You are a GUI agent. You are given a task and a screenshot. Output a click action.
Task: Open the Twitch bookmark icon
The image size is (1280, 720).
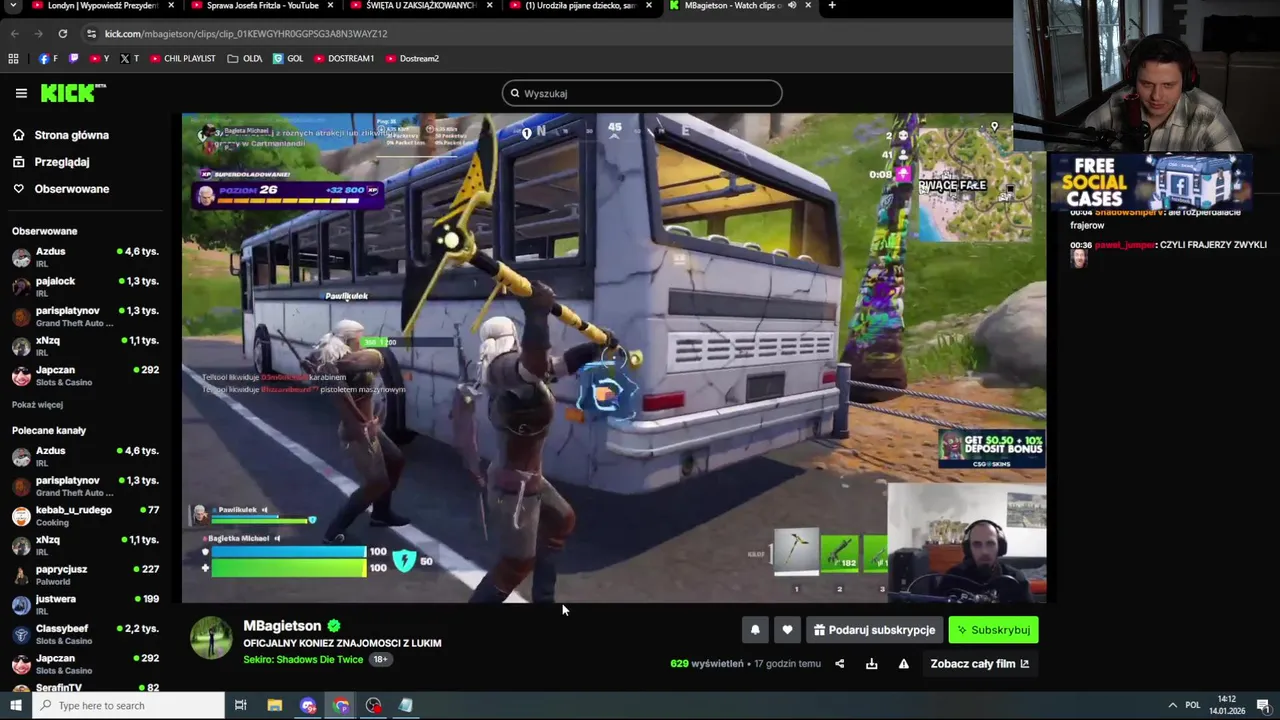(x=73, y=58)
